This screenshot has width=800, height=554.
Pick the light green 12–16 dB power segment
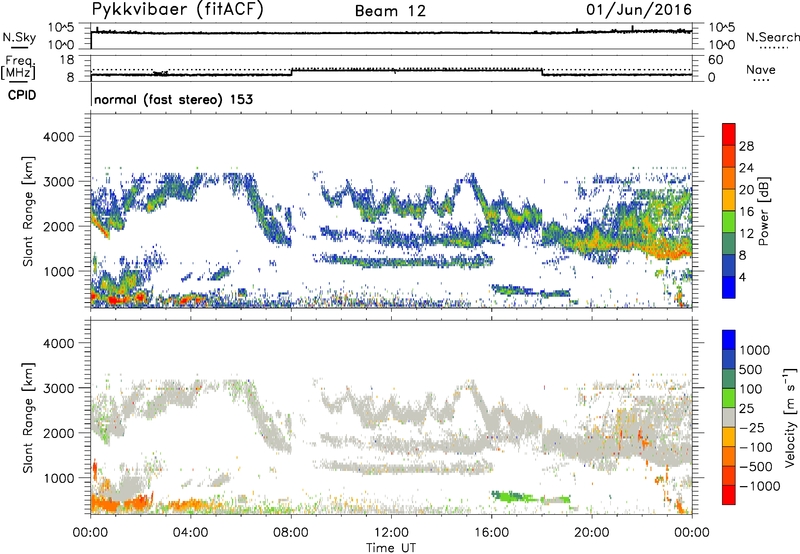(729, 221)
